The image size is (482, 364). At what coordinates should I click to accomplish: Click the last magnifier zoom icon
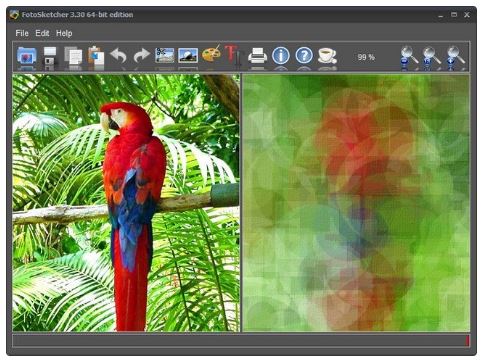click(x=455, y=57)
